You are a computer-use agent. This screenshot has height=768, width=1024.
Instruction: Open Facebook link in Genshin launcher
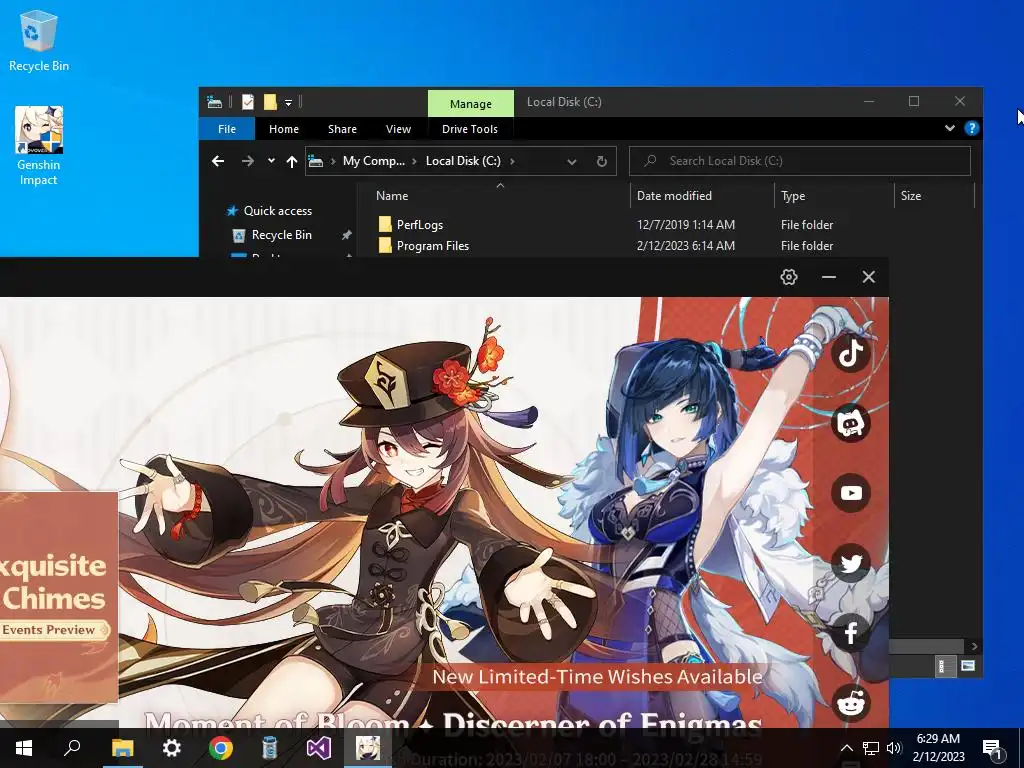tap(851, 633)
